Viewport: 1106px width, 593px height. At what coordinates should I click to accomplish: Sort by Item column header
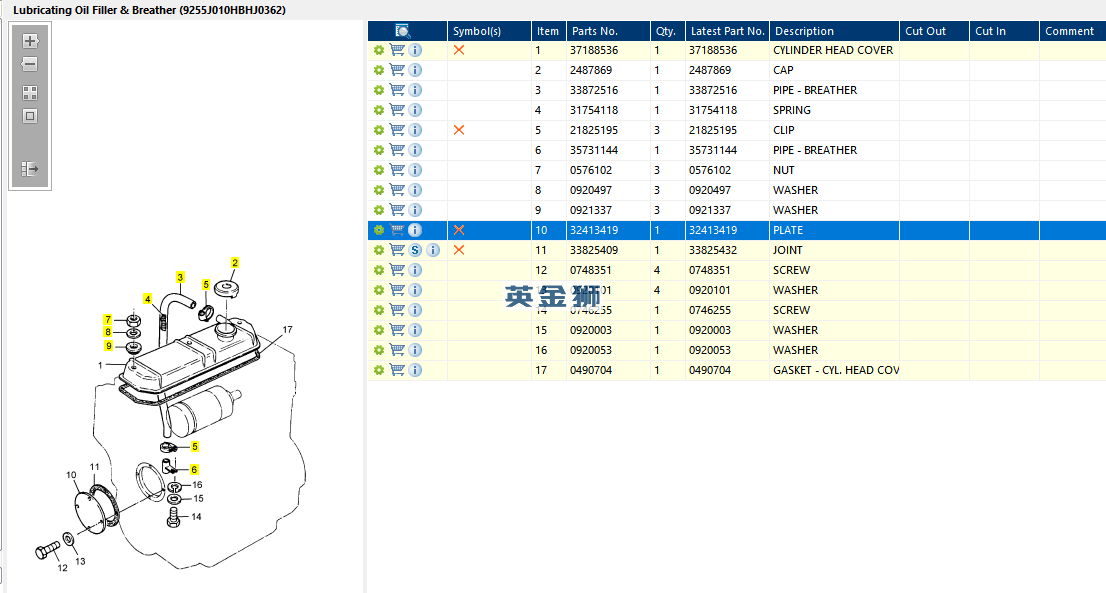pyautogui.click(x=548, y=31)
